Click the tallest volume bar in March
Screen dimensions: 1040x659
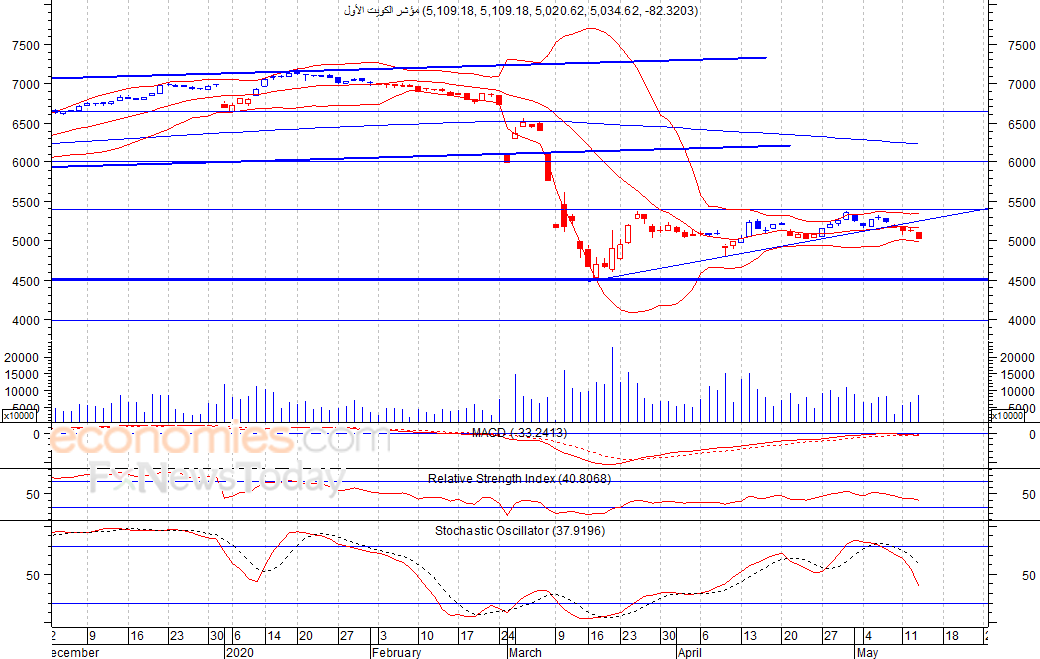click(612, 385)
